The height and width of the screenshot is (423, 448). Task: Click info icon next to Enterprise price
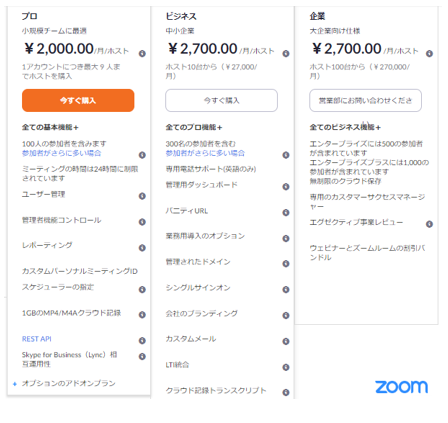[429, 54]
